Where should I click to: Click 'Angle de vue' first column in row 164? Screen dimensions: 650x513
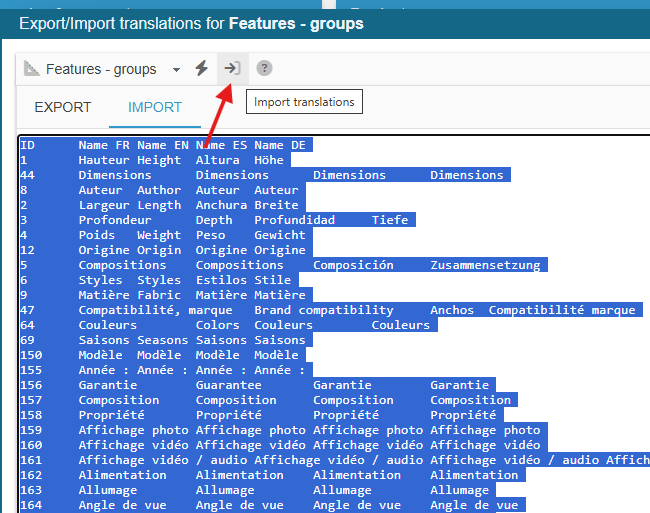pyautogui.click(x=122, y=505)
